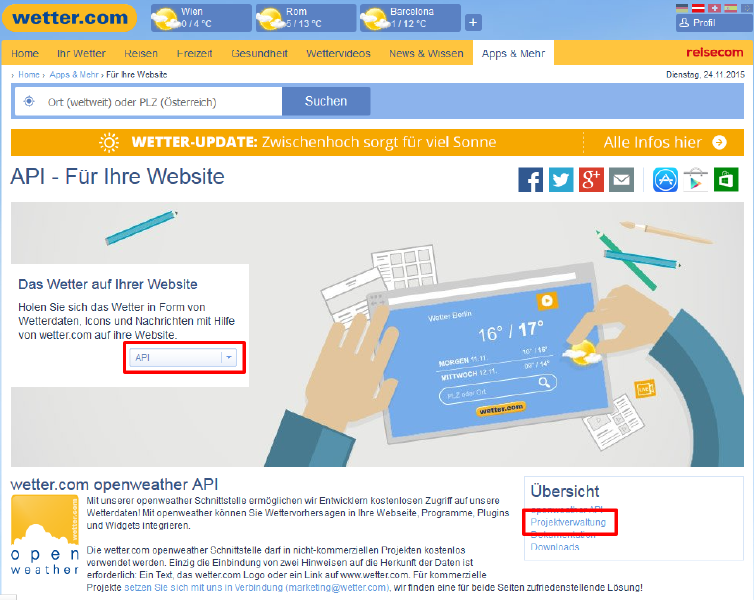Open the Gesundheit menu
754x600 pixels.
(259, 53)
